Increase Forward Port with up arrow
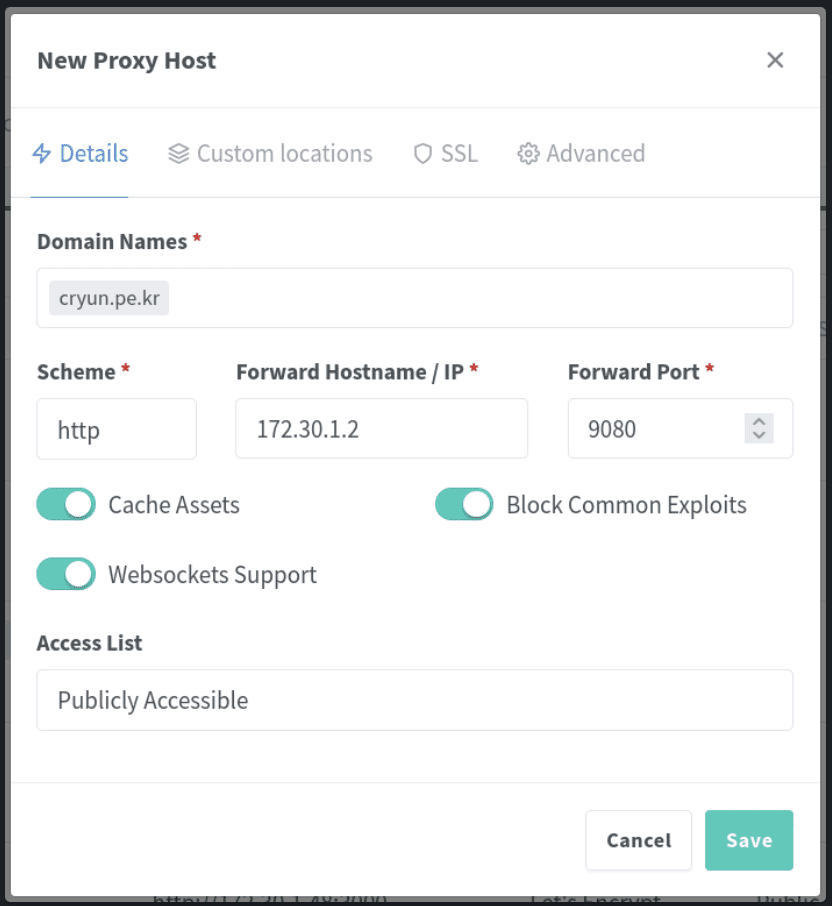Screen dimensions: 832x906 [759, 421]
